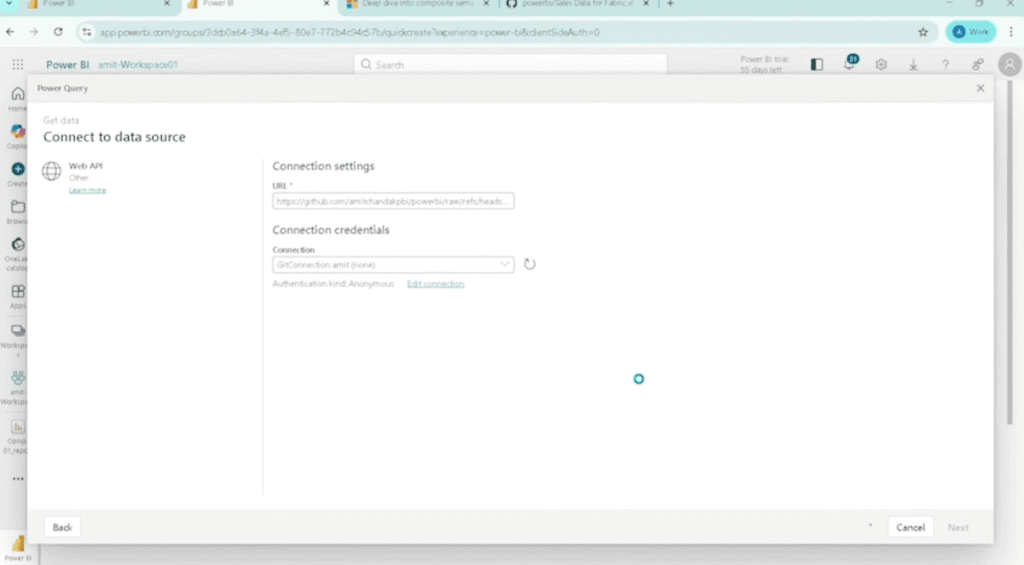Image resolution: width=1024 pixels, height=565 pixels.
Task: Click the Next button
Action: coord(958,527)
